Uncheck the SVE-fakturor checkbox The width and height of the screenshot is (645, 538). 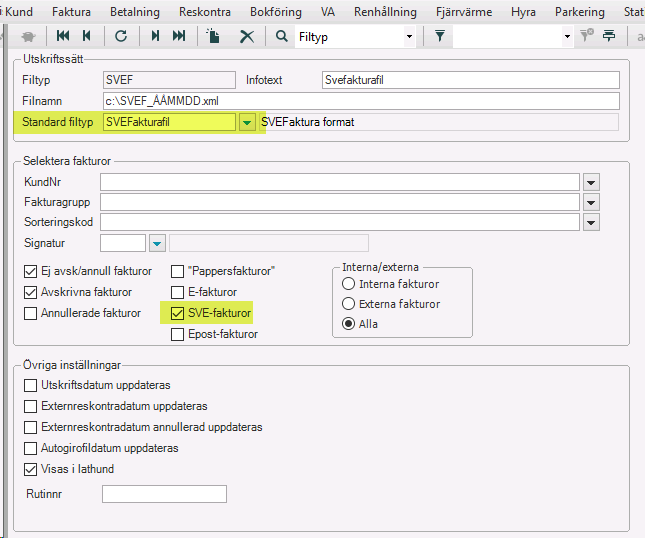pyautogui.click(x=178, y=313)
